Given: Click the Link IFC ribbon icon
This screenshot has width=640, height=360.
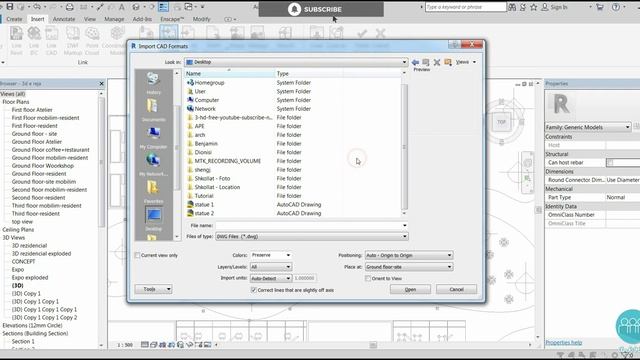Looking at the screenshot, I should (34, 40).
